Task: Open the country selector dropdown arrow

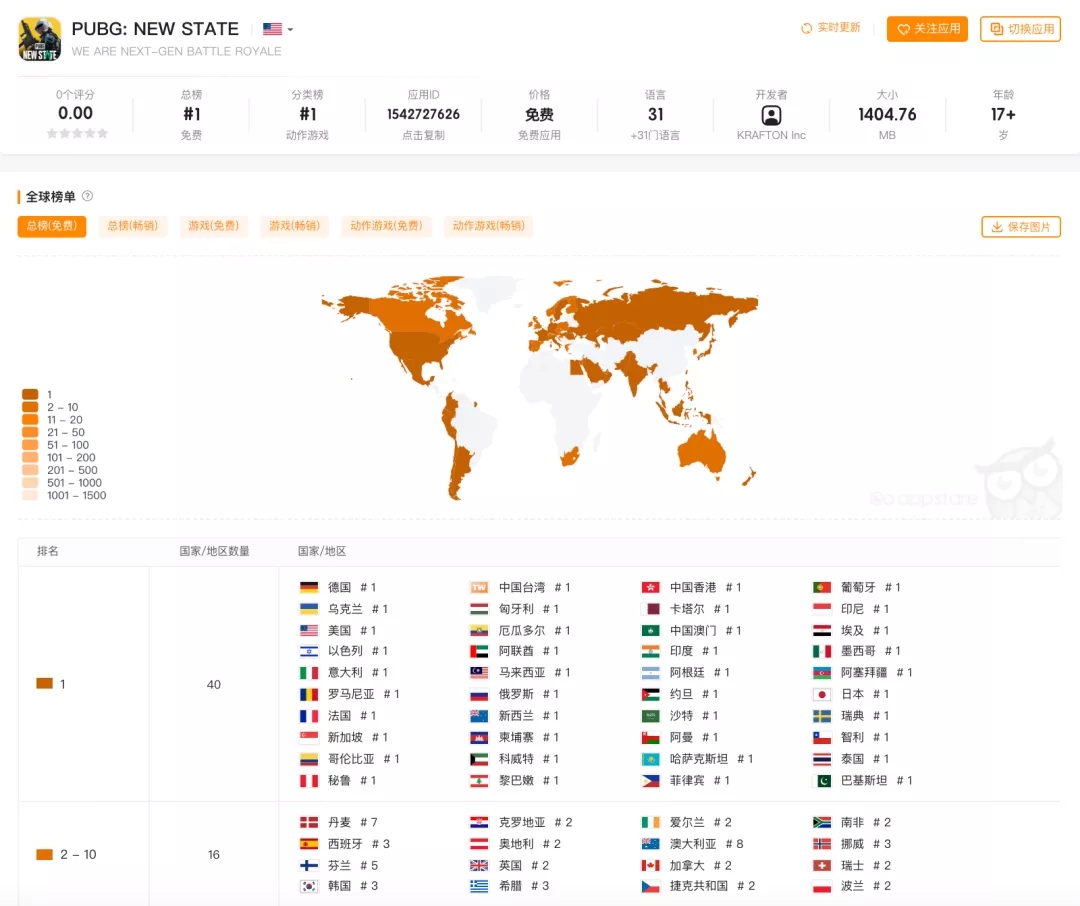Action: click(291, 29)
